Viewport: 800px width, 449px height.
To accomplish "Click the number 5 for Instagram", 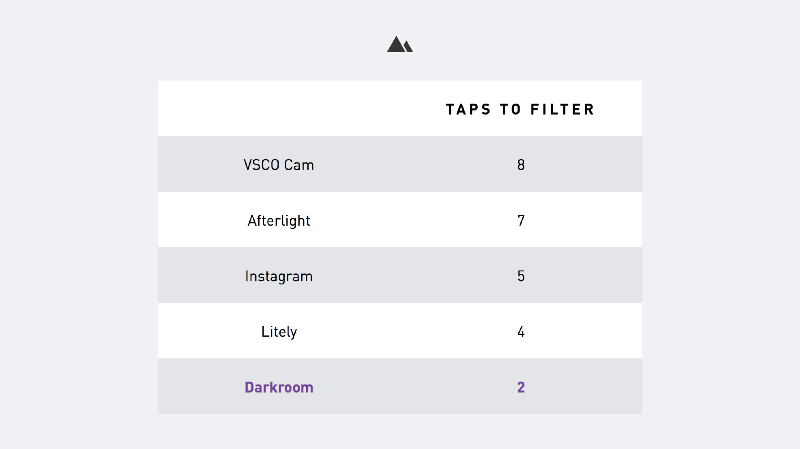I will 521,276.
